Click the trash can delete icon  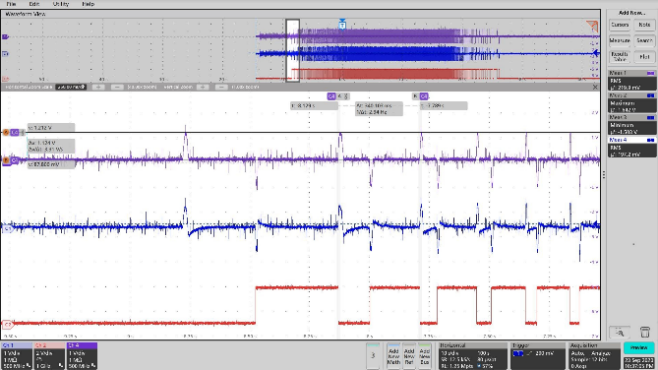645,332
